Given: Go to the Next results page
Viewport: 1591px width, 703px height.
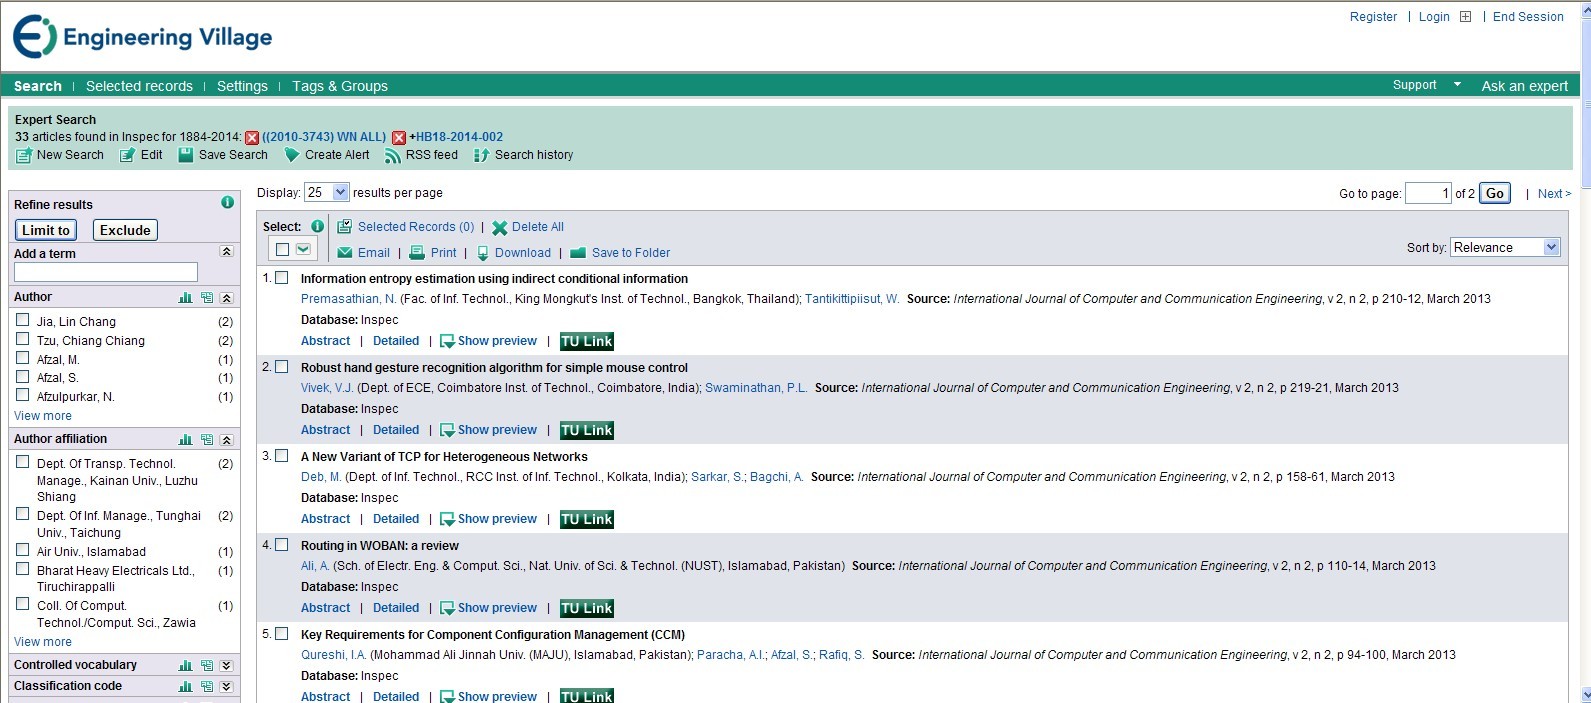Looking at the screenshot, I should 1554,194.
